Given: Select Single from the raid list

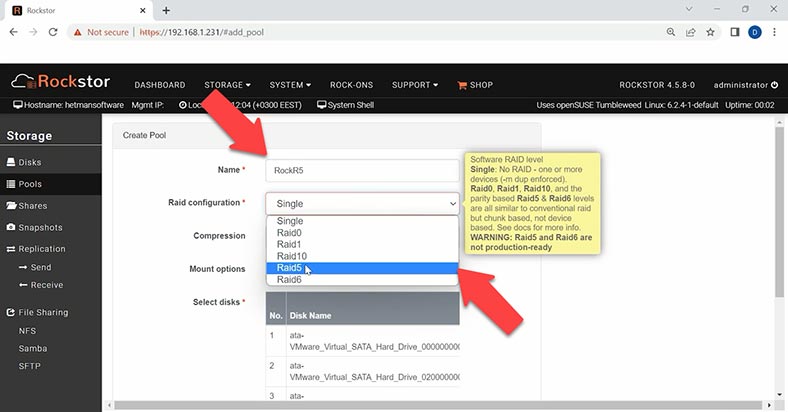Looking at the screenshot, I should 362,221.
